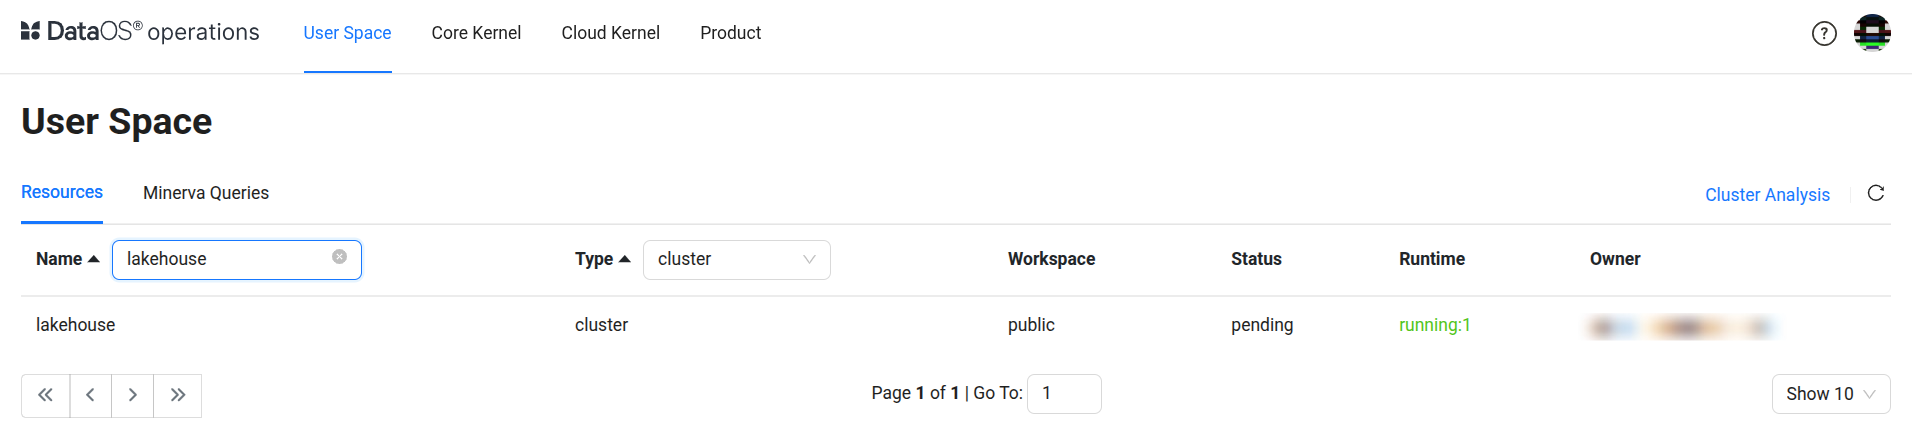The width and height of the screenshot is (1912, 444).
Task: Go to the first page of results
Action: 46,395
